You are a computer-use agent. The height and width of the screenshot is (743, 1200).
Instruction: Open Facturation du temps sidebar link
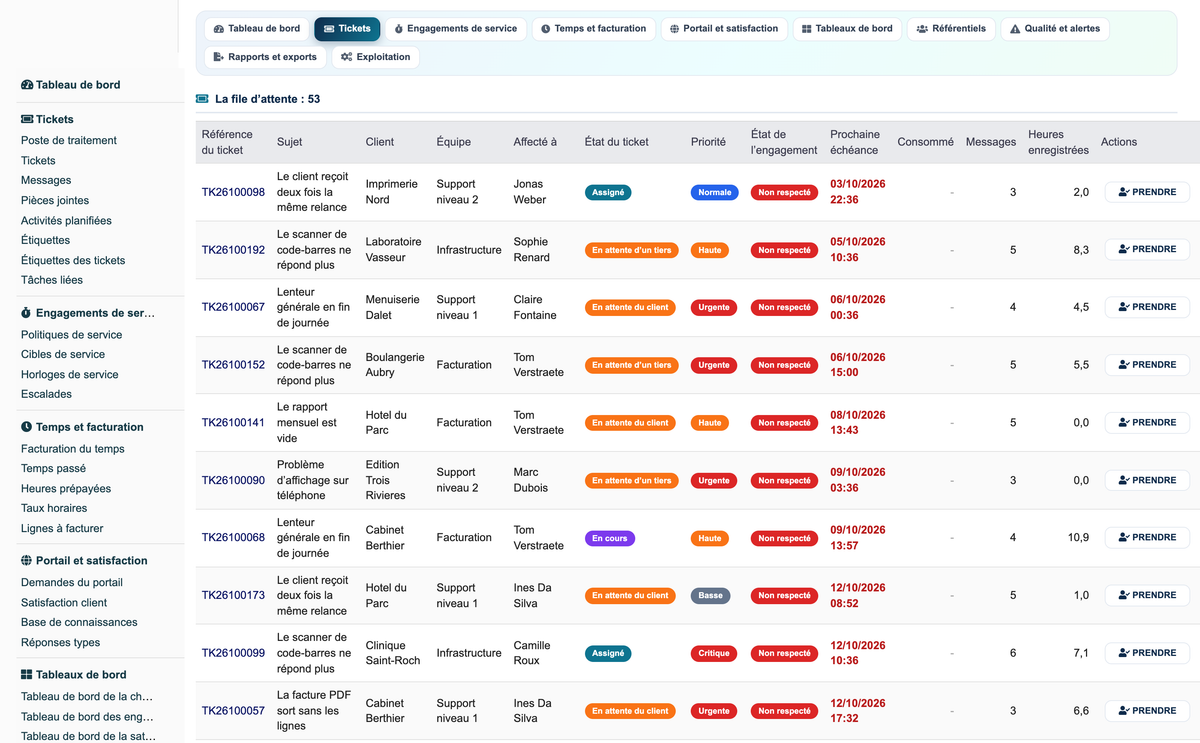73,449
